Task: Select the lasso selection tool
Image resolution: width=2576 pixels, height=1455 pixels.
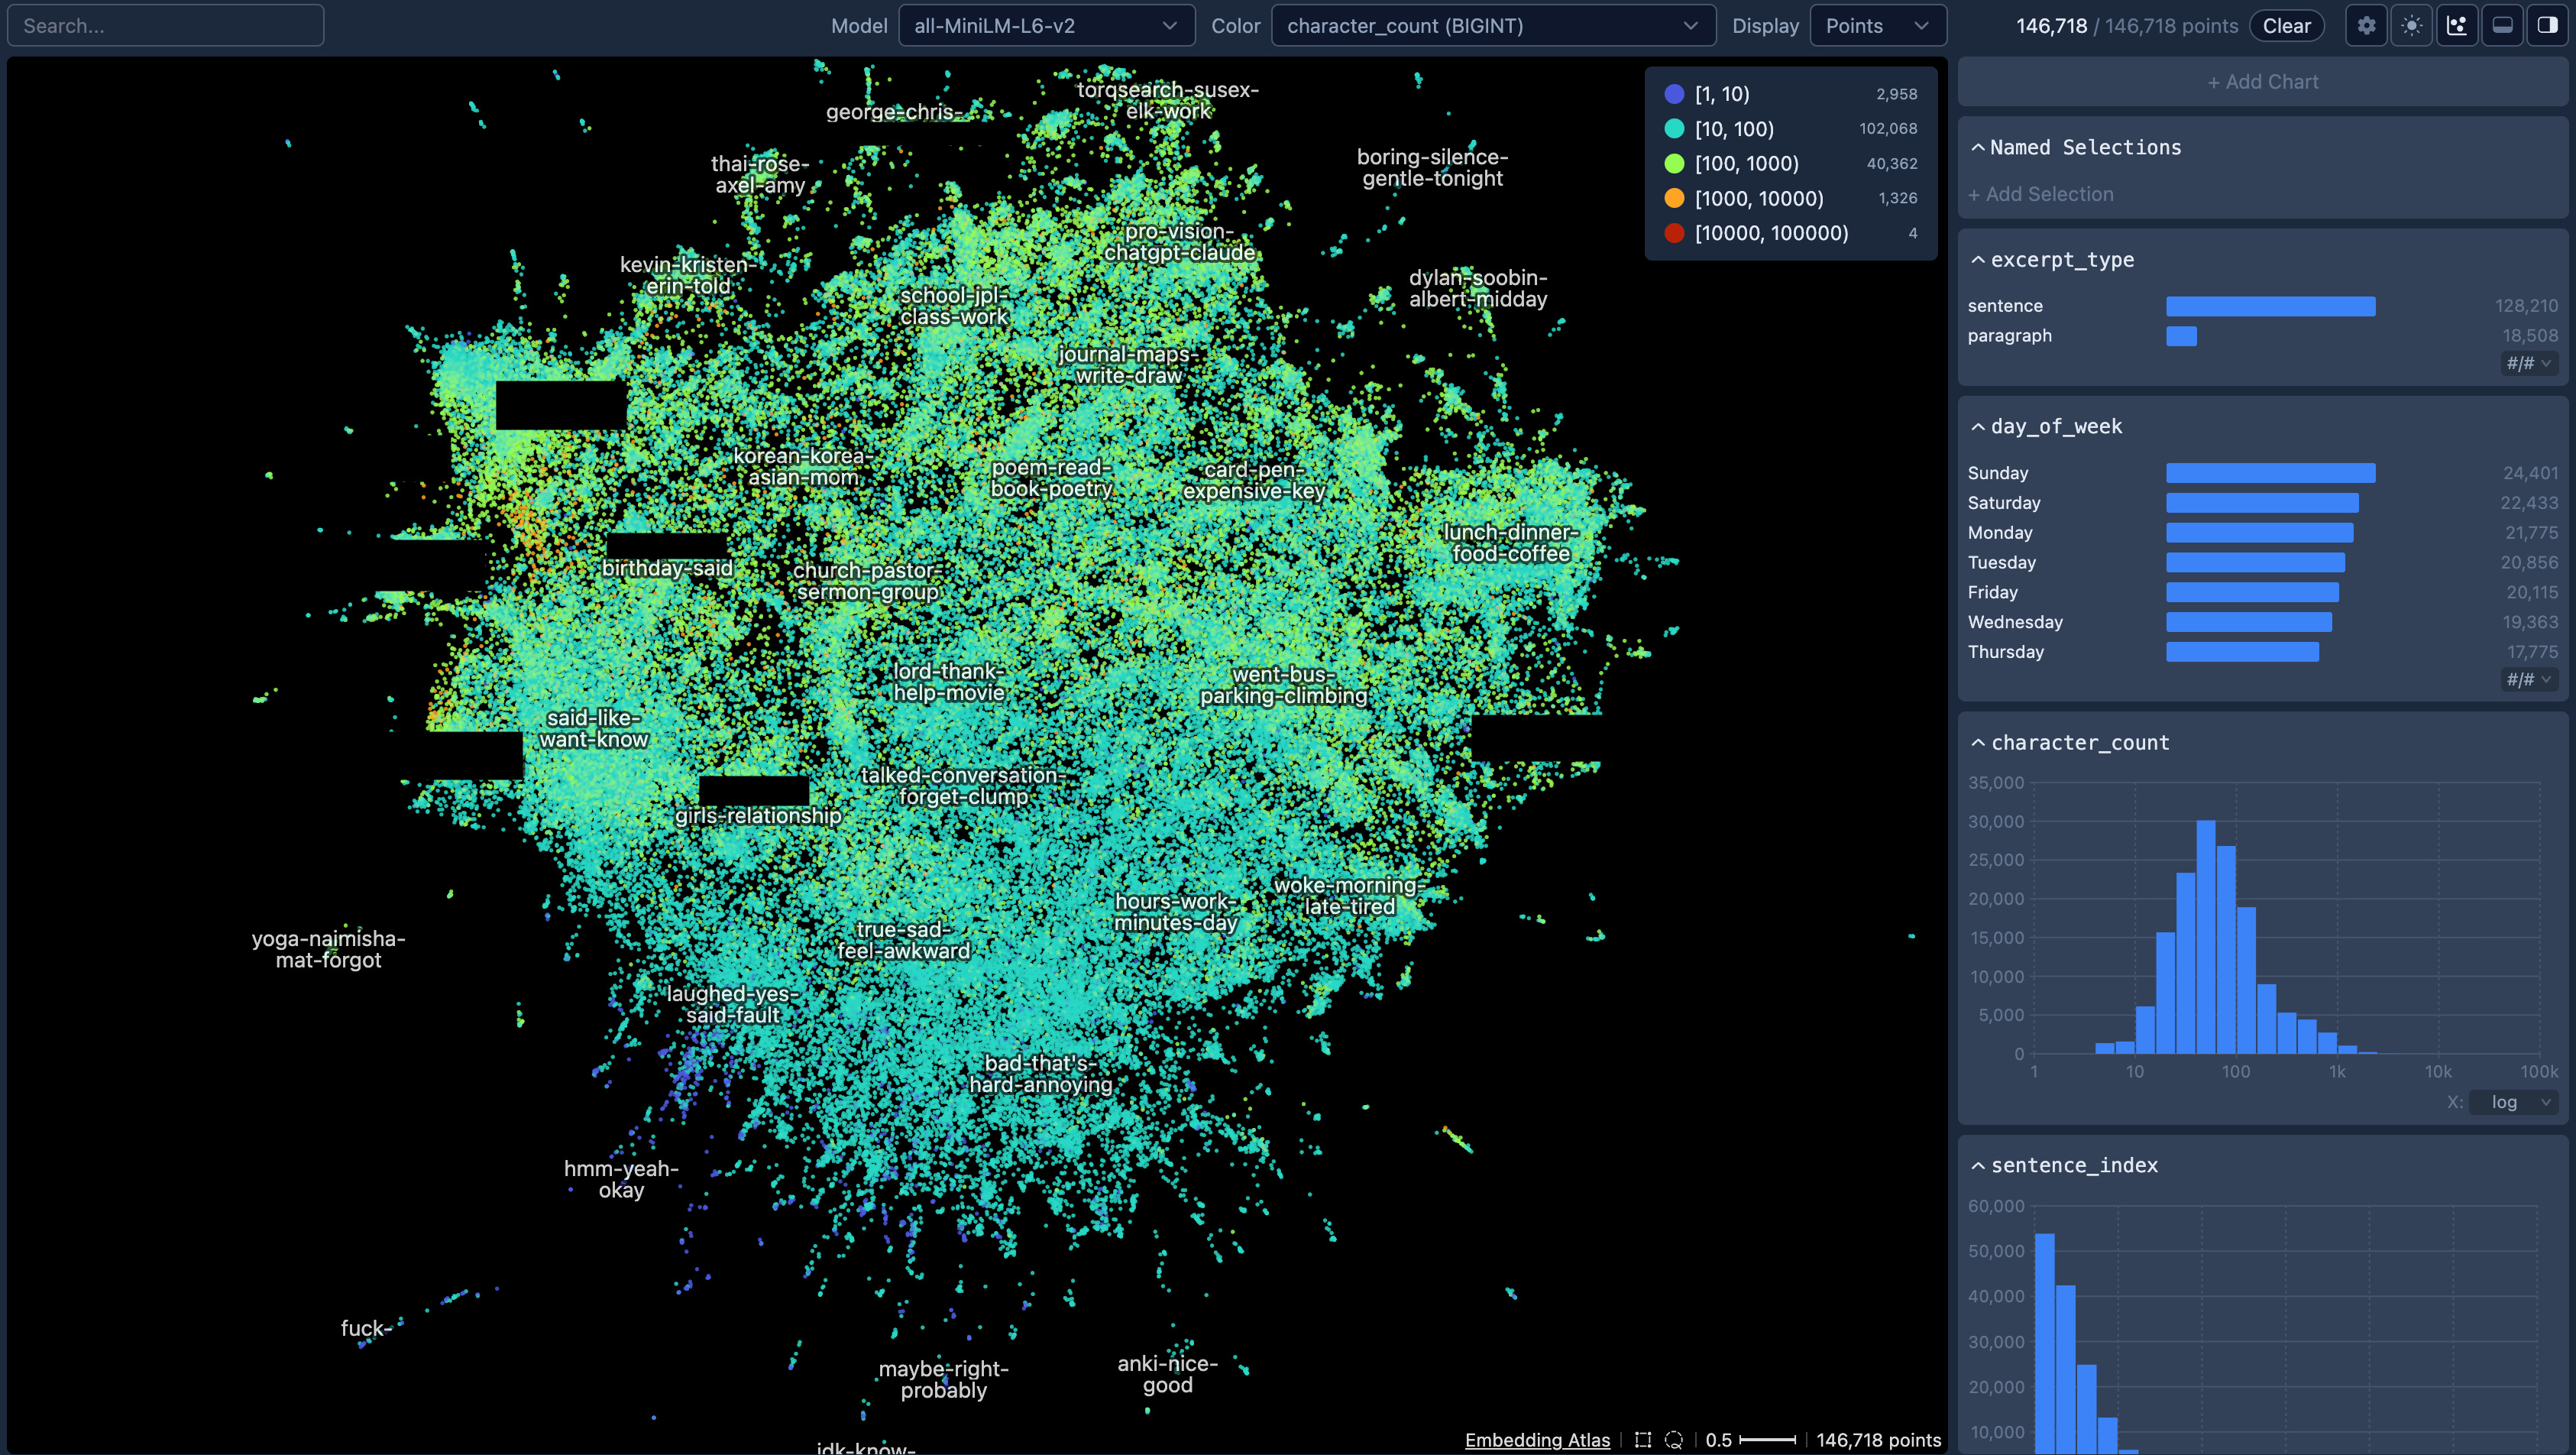Action: (1673, 1440)
